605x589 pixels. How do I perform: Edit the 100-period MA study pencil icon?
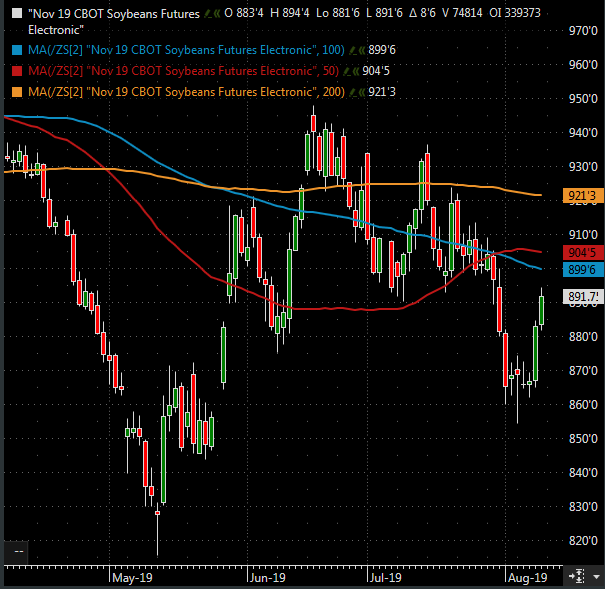(x=353, y=50)
